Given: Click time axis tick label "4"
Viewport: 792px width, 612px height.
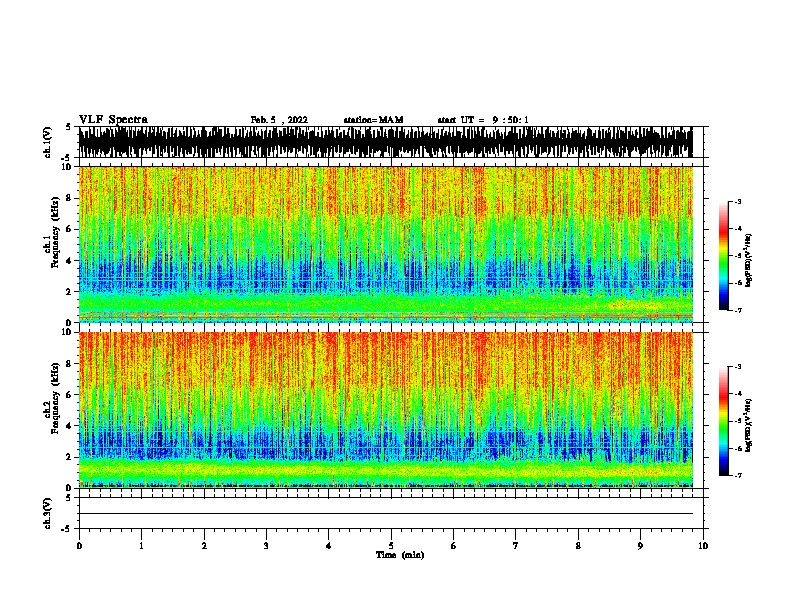Looking at the screenshot, I should pos(329,546).
